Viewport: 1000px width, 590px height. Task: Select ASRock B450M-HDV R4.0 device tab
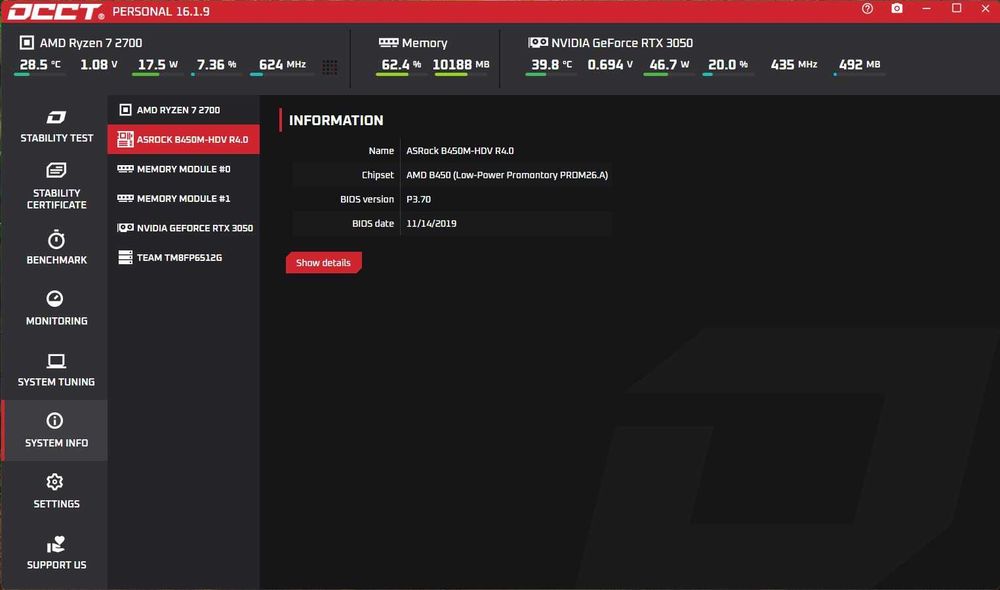184,139
